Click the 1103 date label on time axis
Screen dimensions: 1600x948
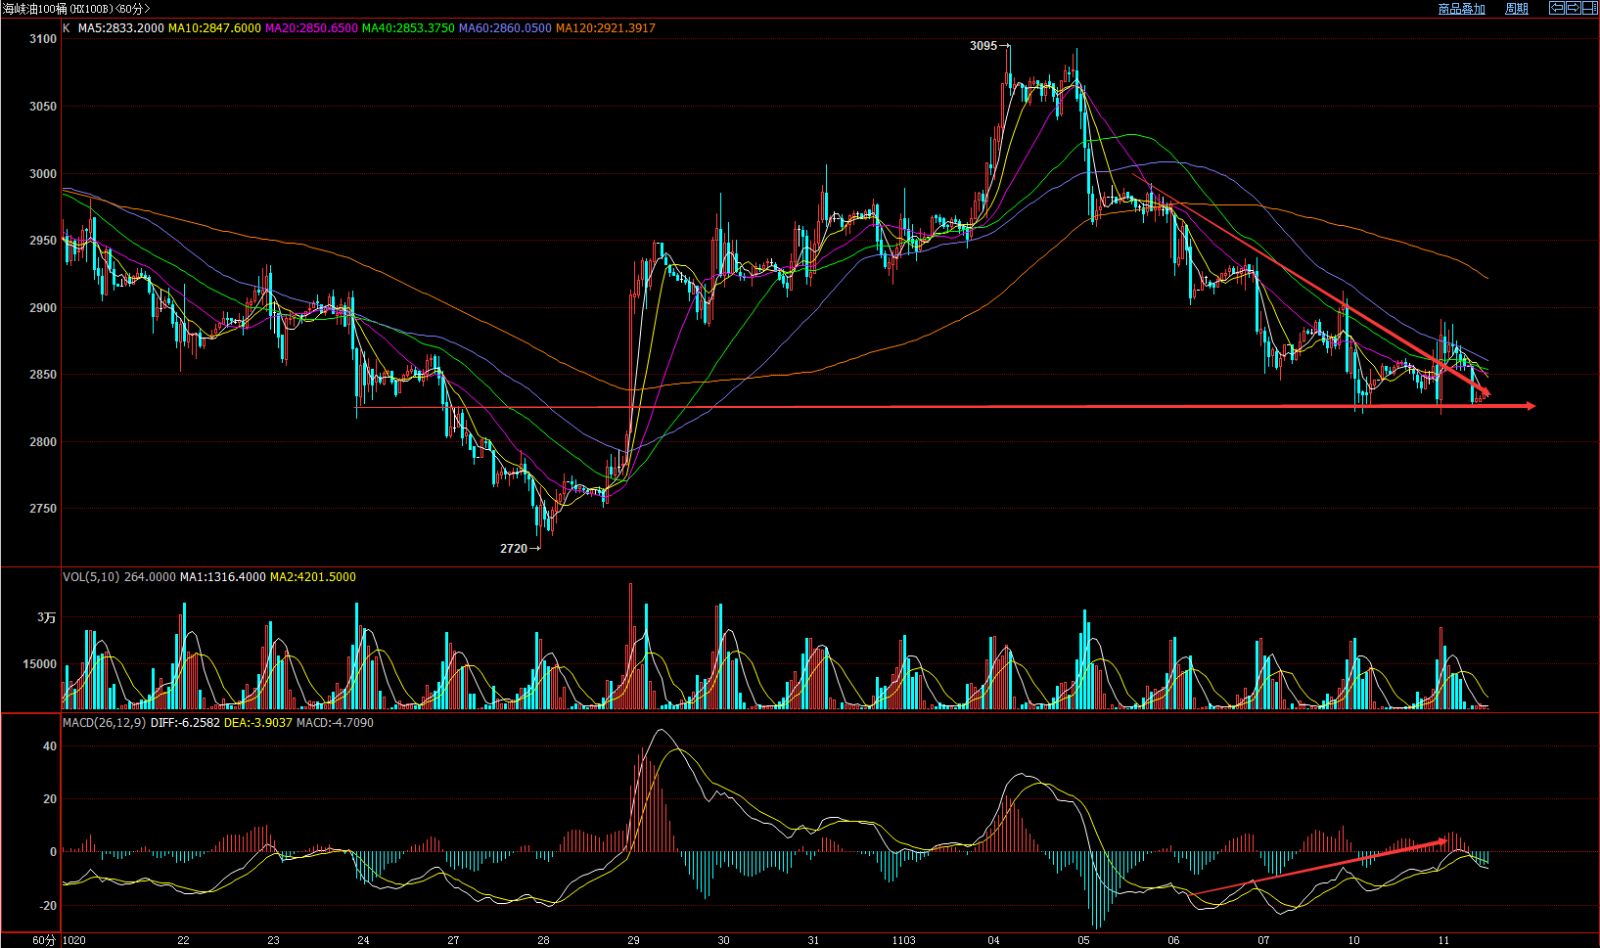[903, 941]
